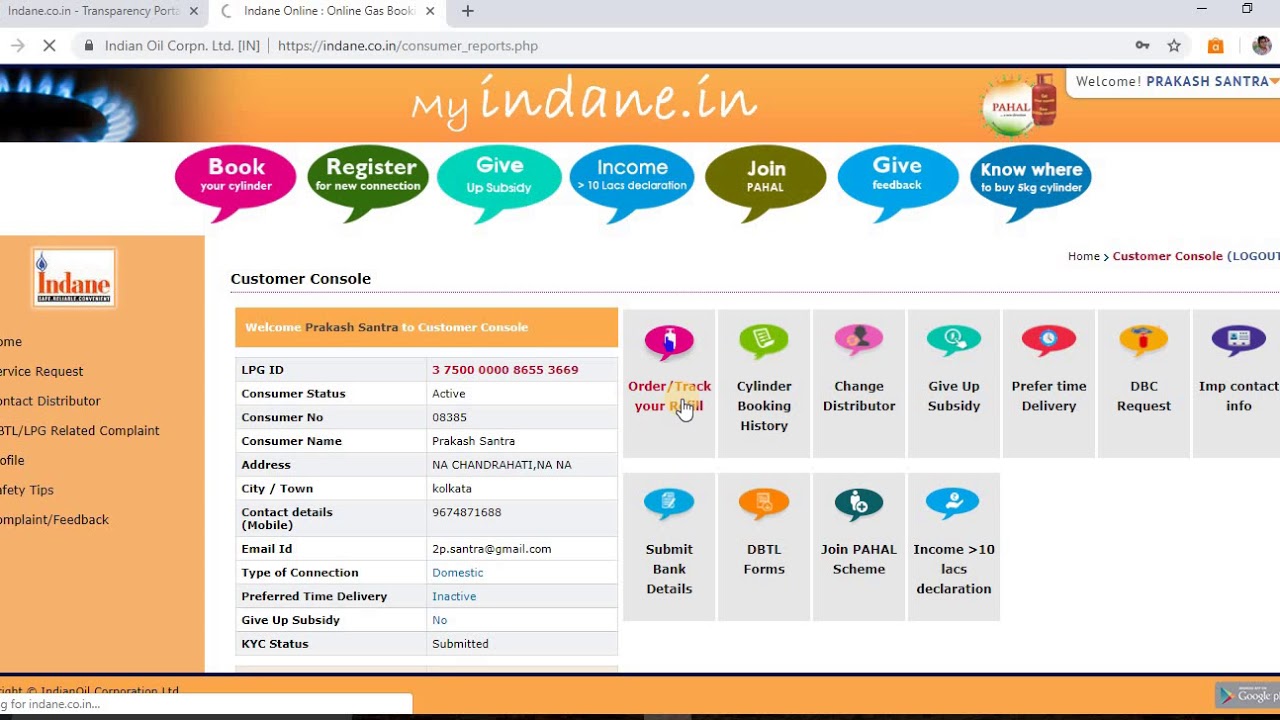Open Contact Distributor in sidebar
Image resolution: width=1280 pixels, height=720 pixels.
tap(50, 401)
